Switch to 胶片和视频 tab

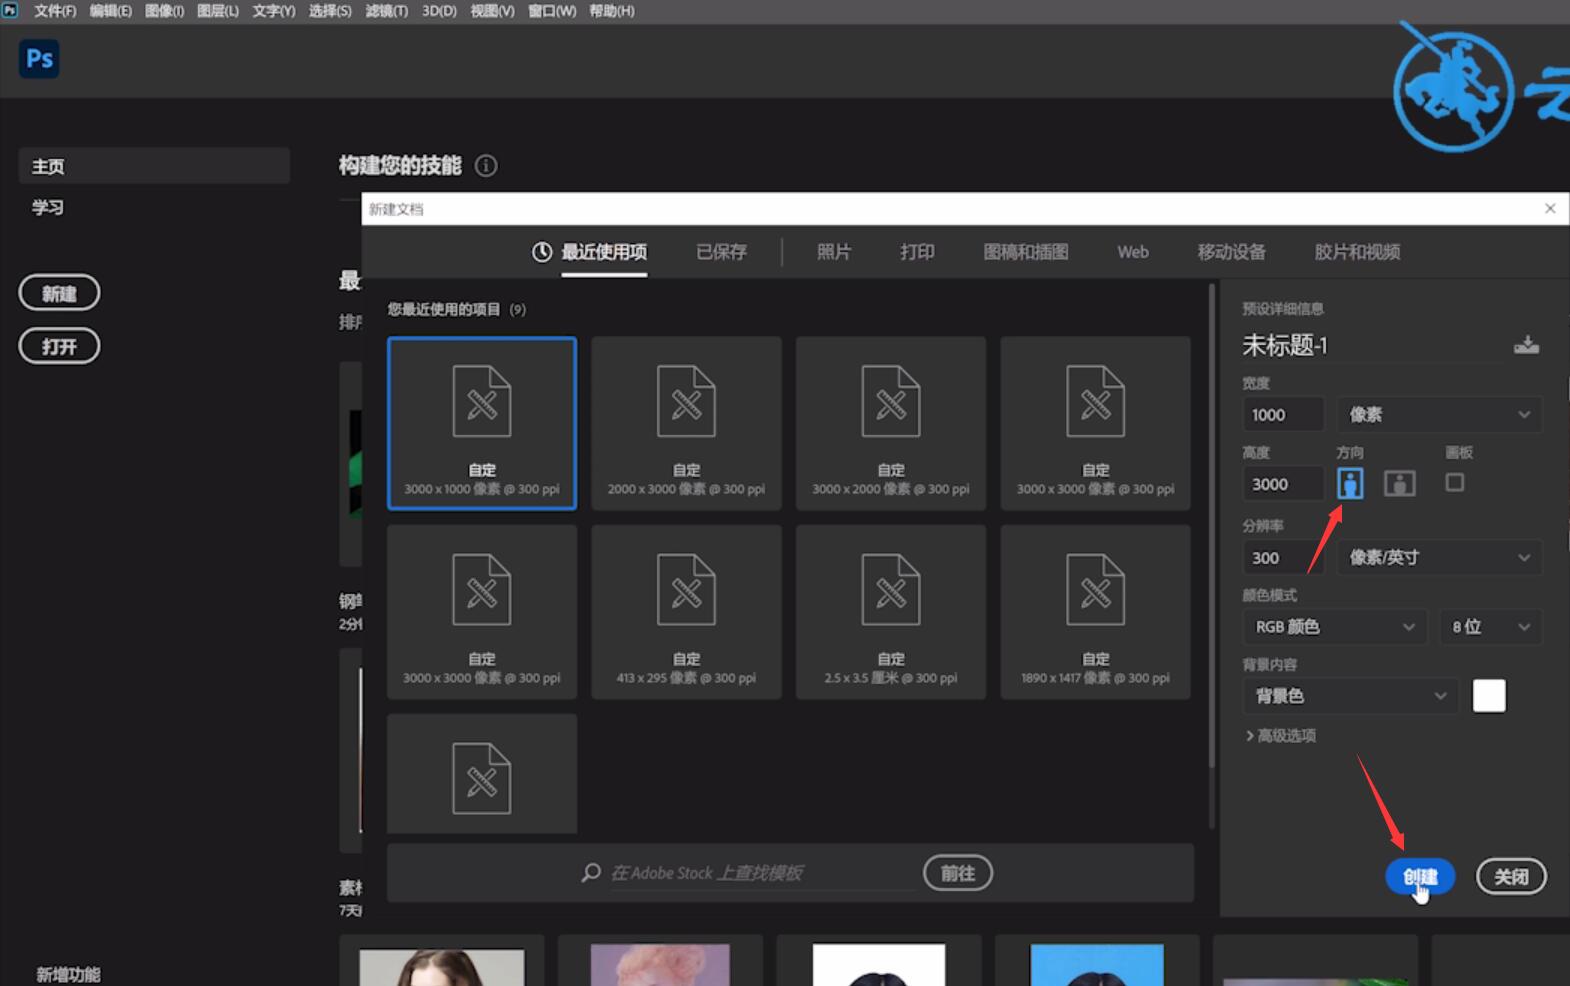[1357, 252]
